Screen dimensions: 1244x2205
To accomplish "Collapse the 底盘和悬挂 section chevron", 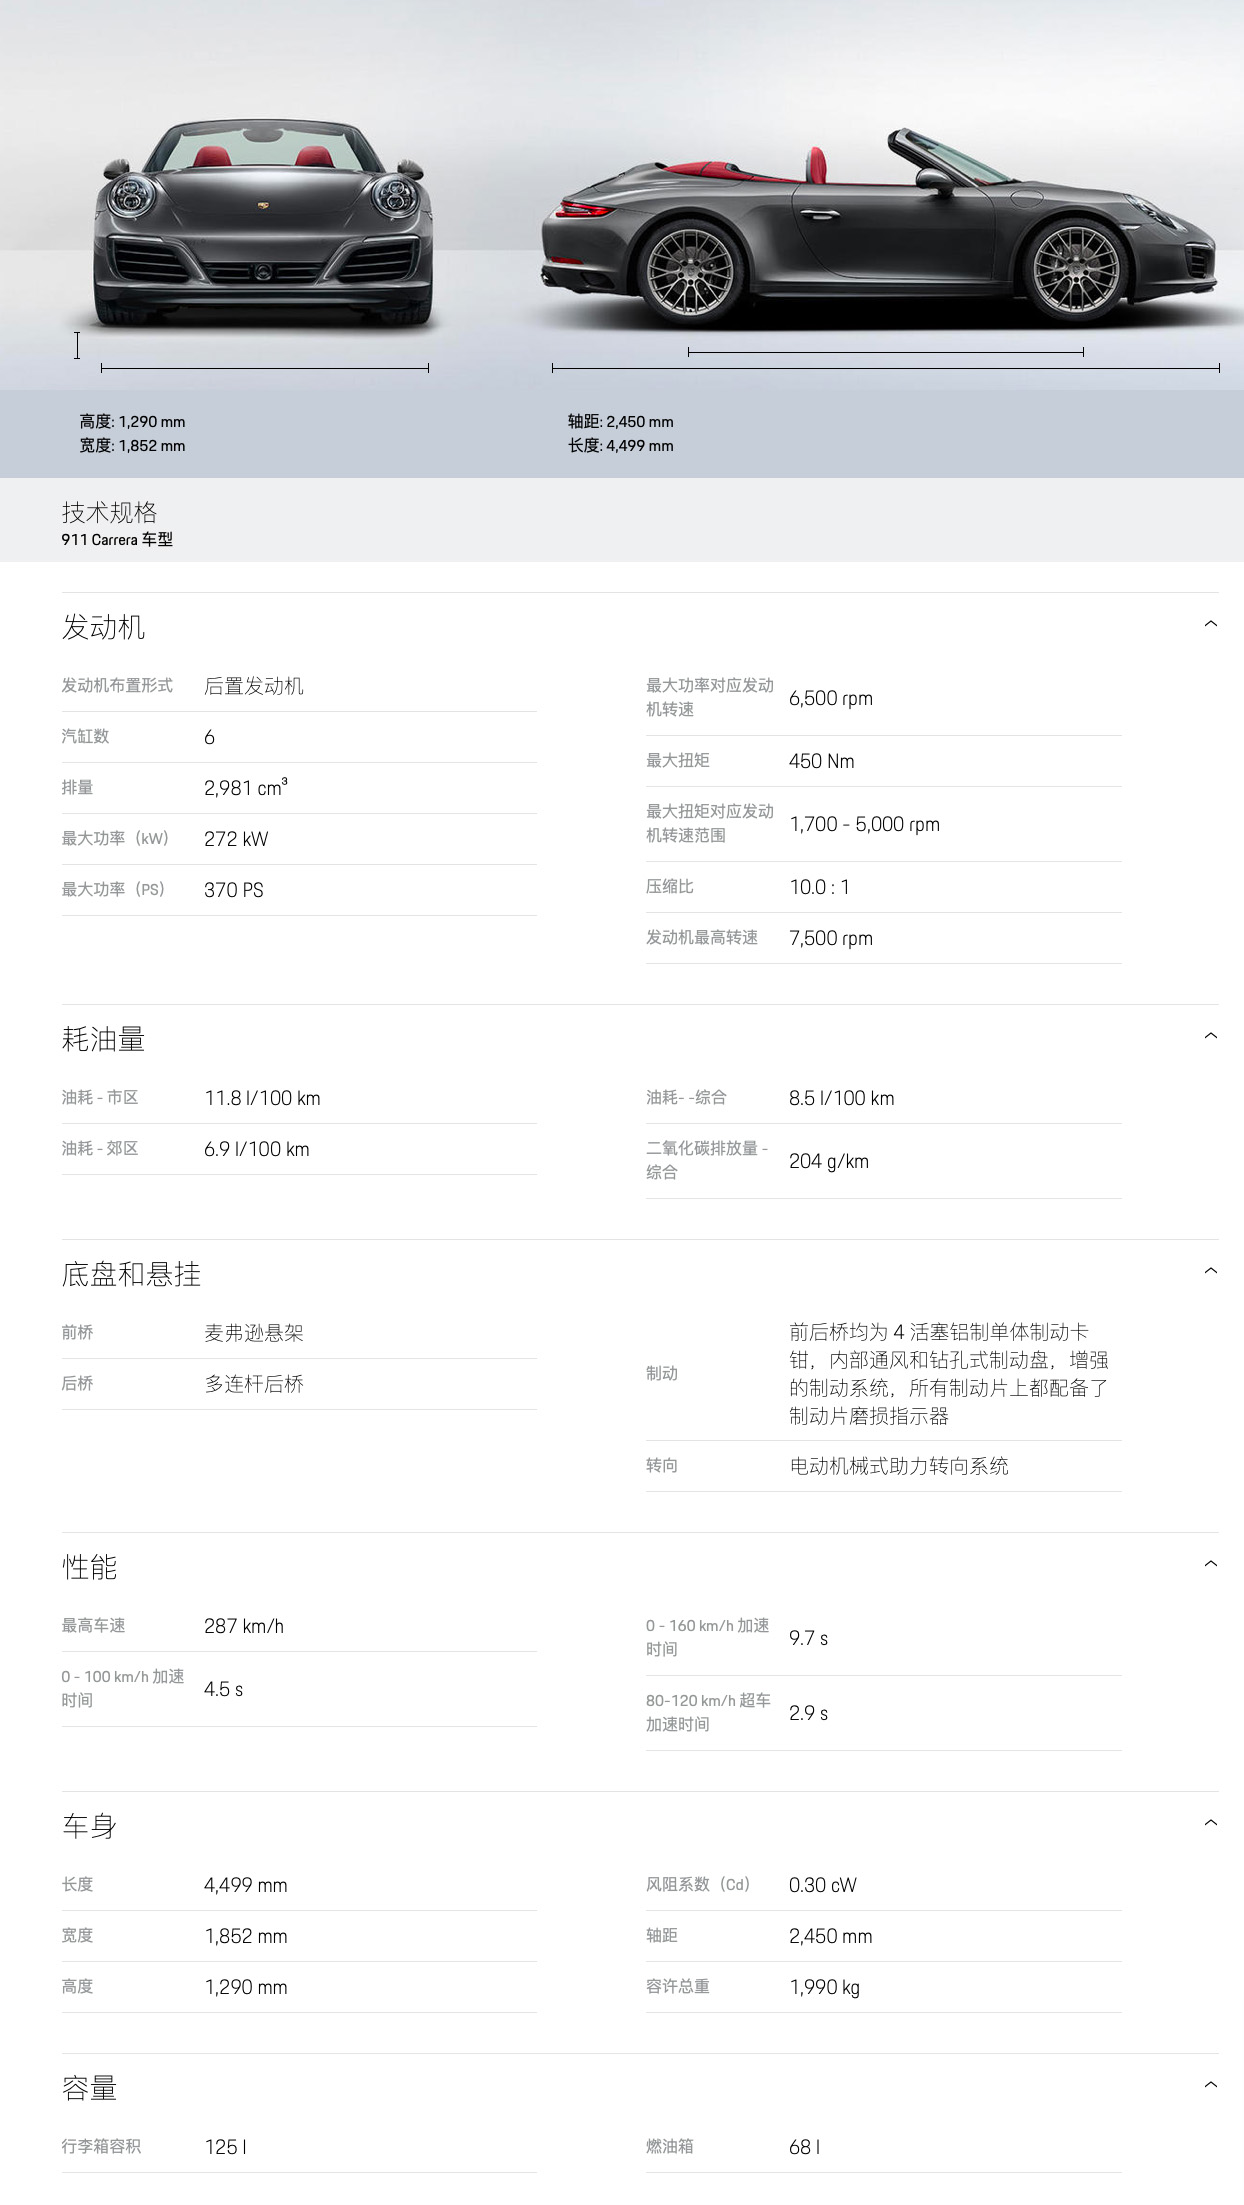I will click(1210, 1271).
